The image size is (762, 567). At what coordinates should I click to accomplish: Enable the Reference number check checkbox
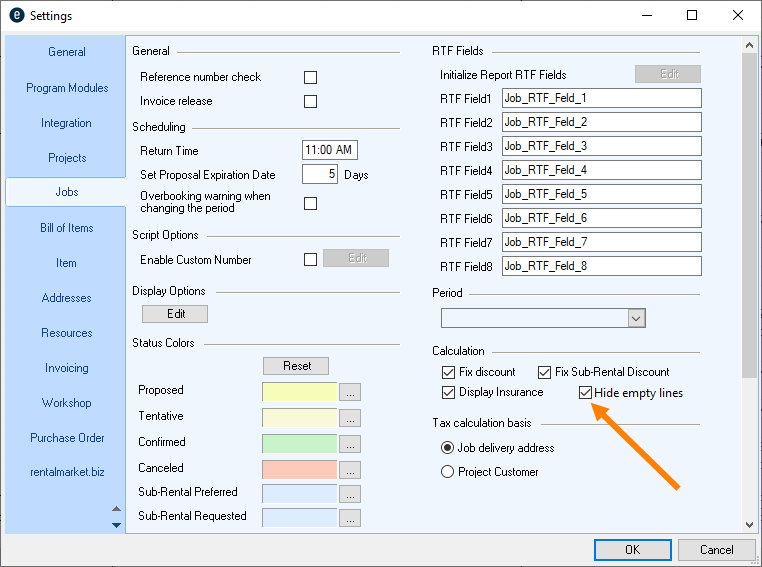310,78
